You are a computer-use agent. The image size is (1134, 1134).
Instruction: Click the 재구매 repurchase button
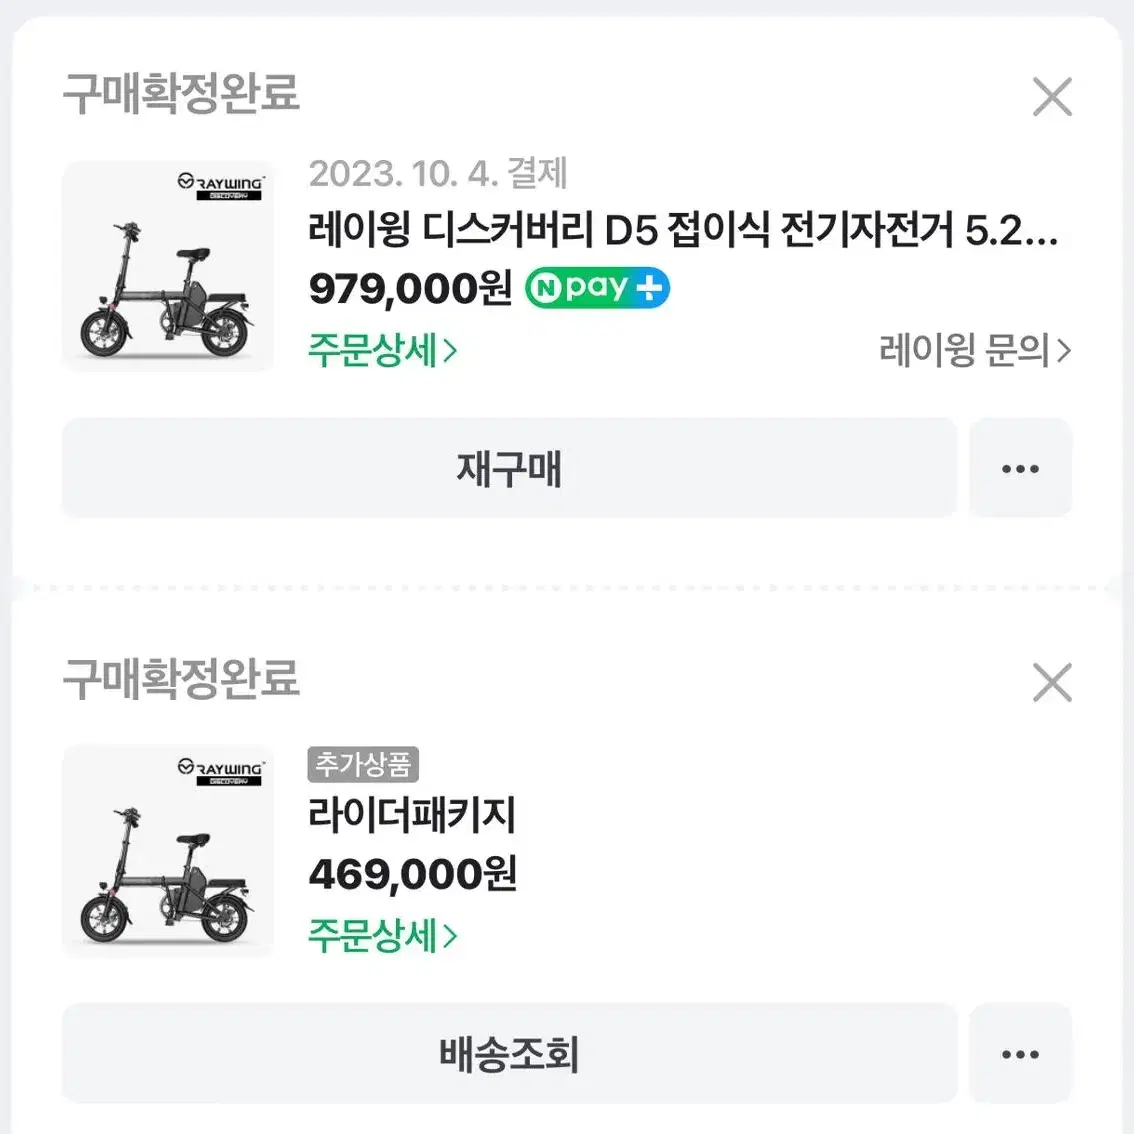pos(509,468)
